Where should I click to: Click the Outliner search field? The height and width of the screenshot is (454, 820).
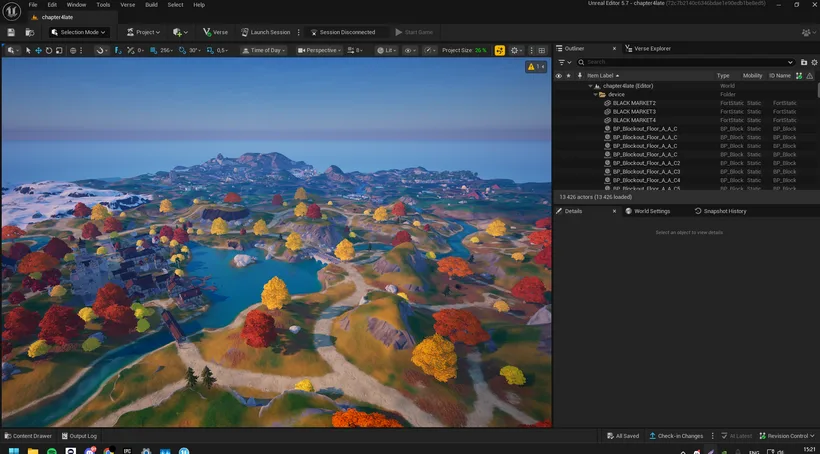tap(686, 62)
